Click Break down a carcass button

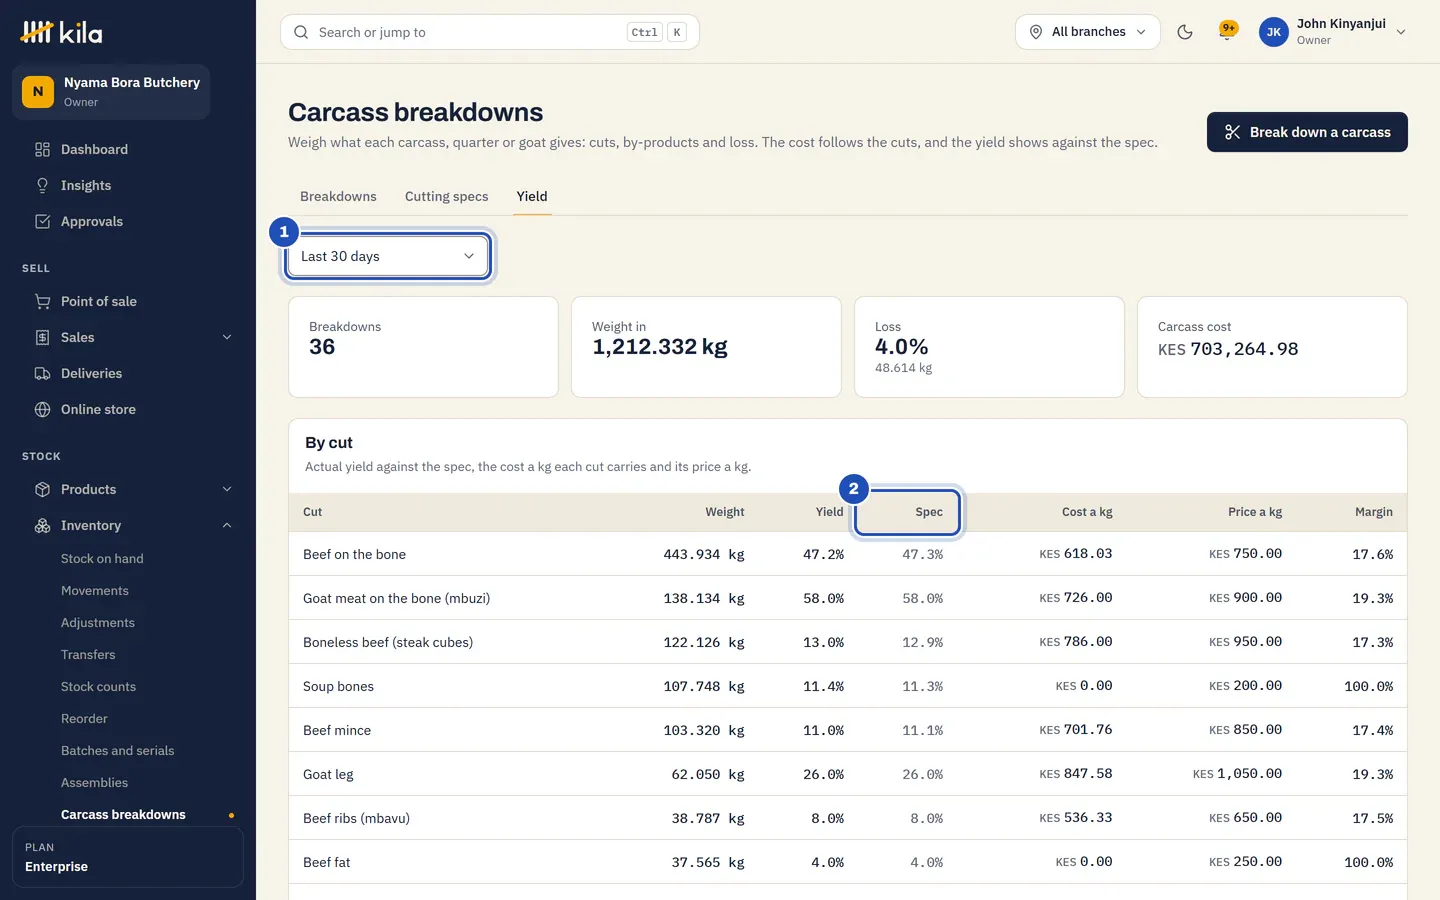pyautogui.click(x=1307, y=132)
